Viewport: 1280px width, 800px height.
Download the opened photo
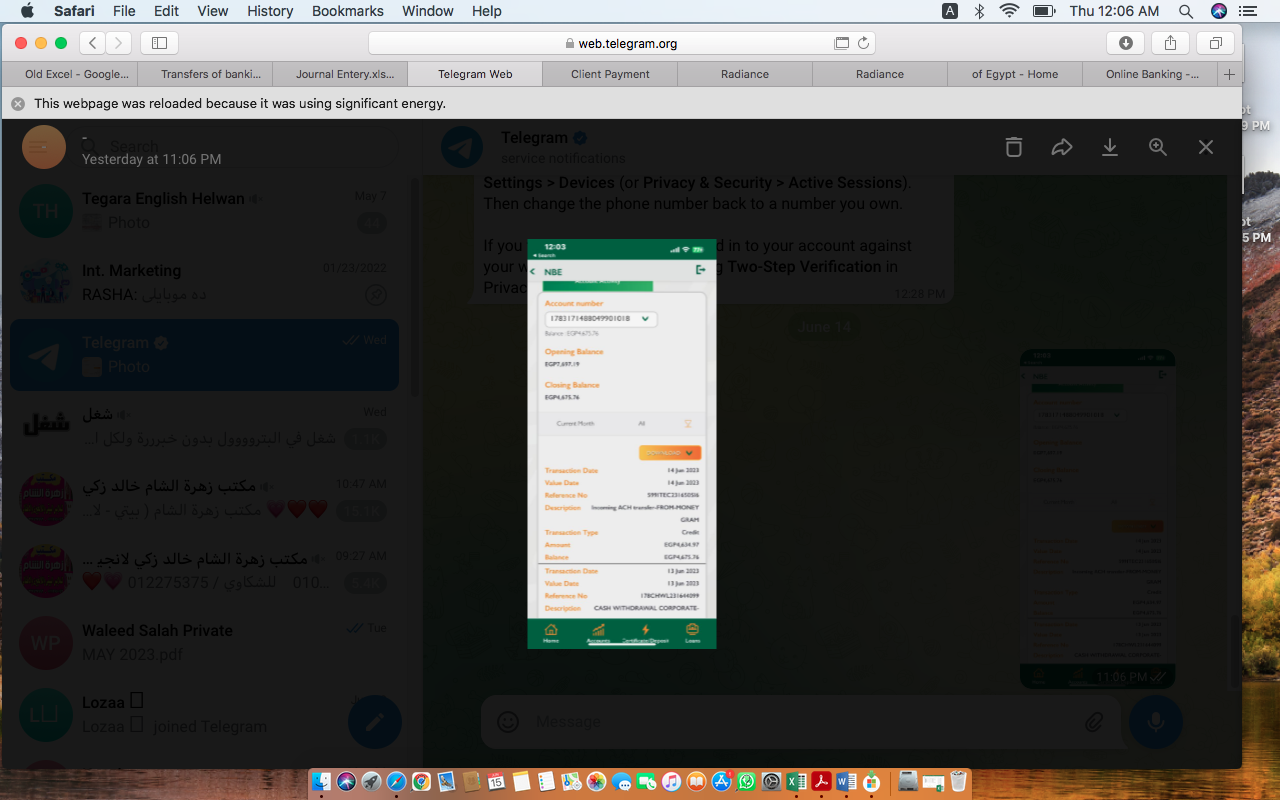(1110, 147)
